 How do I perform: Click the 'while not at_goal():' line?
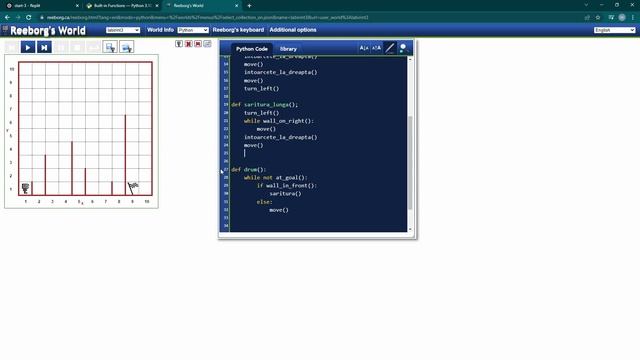[276, 178]
